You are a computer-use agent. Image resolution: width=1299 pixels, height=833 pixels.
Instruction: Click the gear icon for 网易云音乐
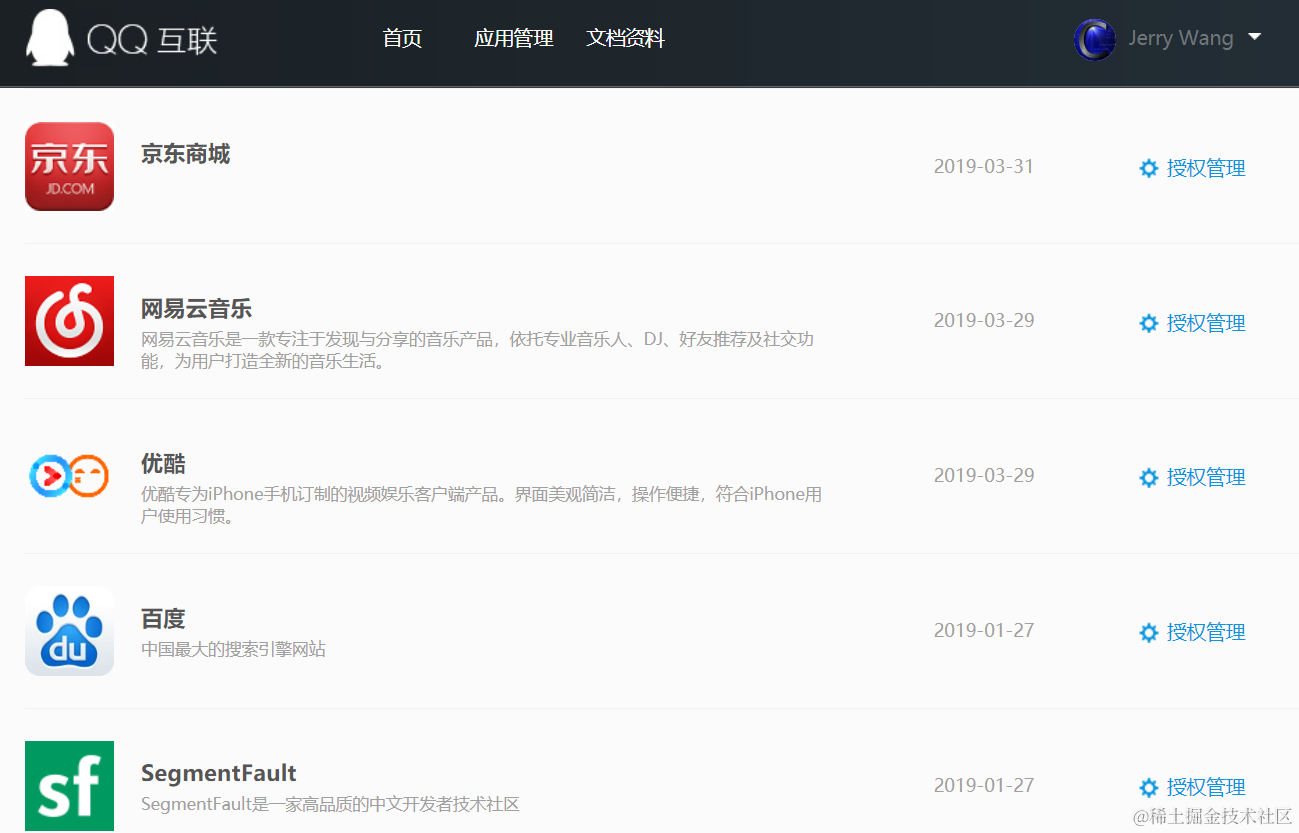coord(1149,323)
